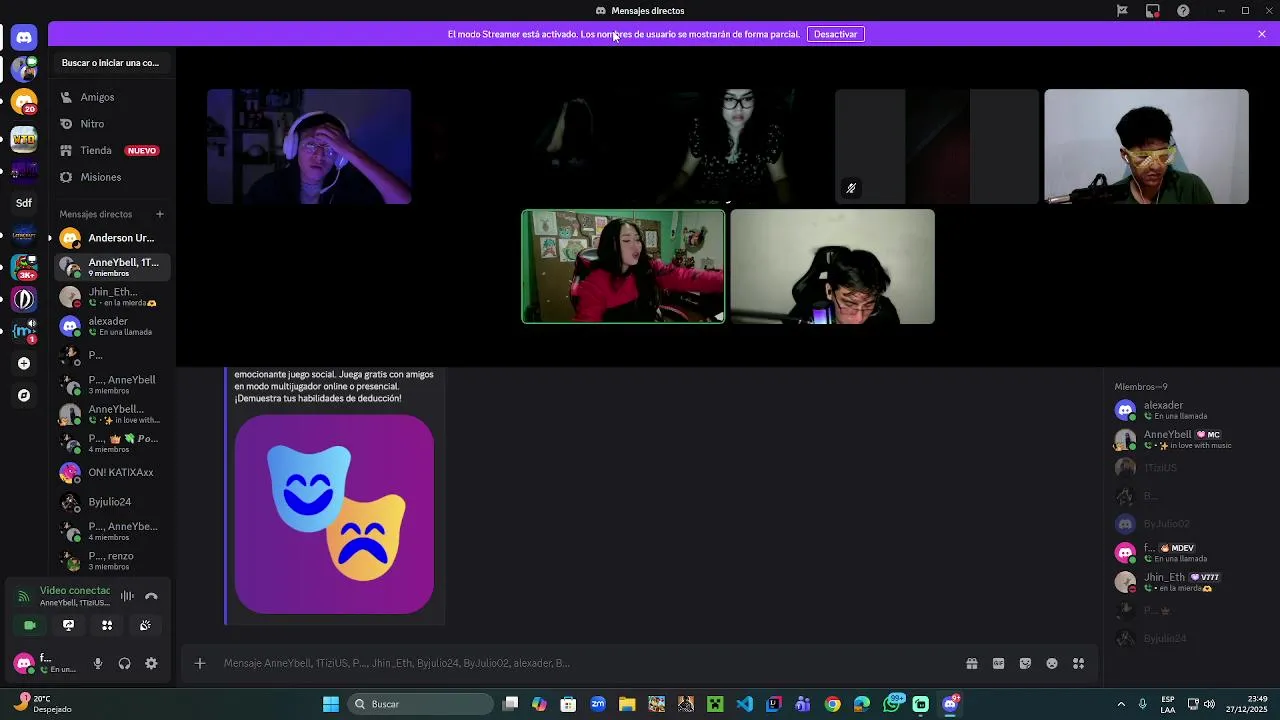Screen dimensions: 1280x720
Task: Focus the top-left headphones user video tile
Action: [x=309, y=146]
